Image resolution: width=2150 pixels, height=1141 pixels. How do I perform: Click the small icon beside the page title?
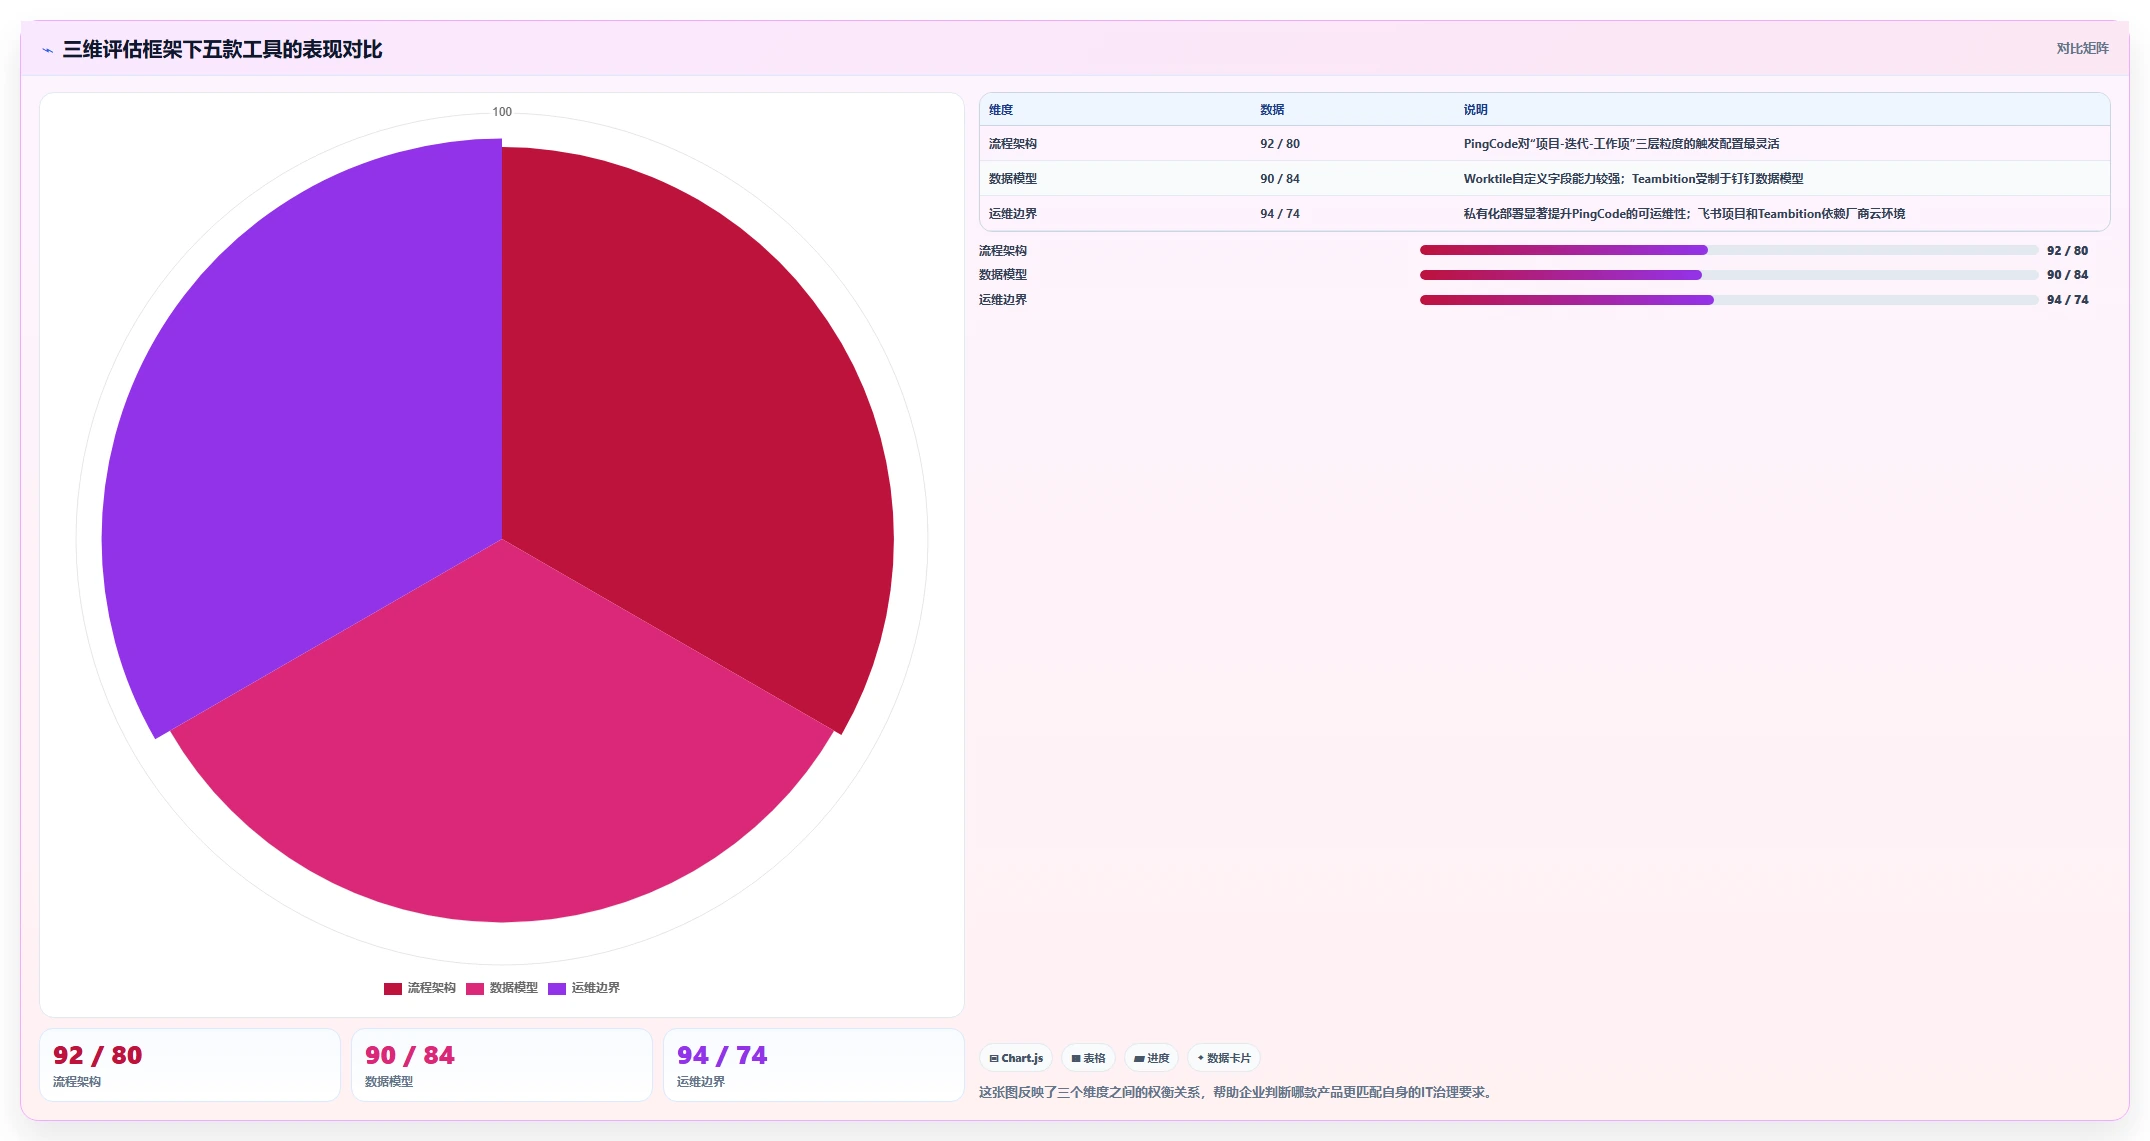point(47,50)
